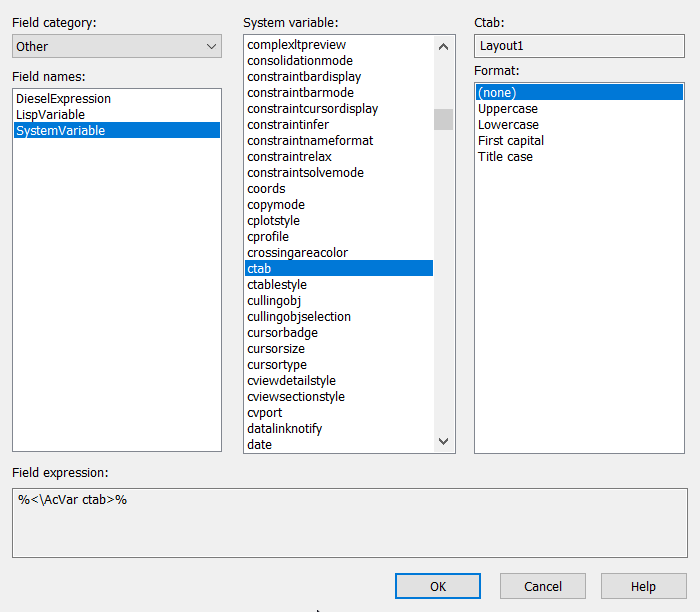Image resolution: width=700 pixels, height=612 pixels.
Task: Choose constraintnameformat system variable
Action: coord(339,141)
